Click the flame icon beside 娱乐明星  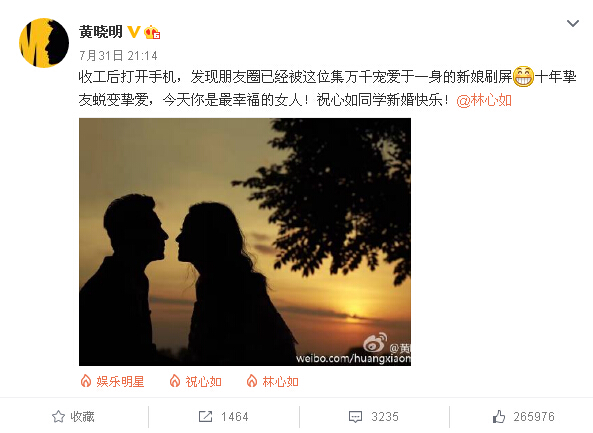click(x=86, y=381)
